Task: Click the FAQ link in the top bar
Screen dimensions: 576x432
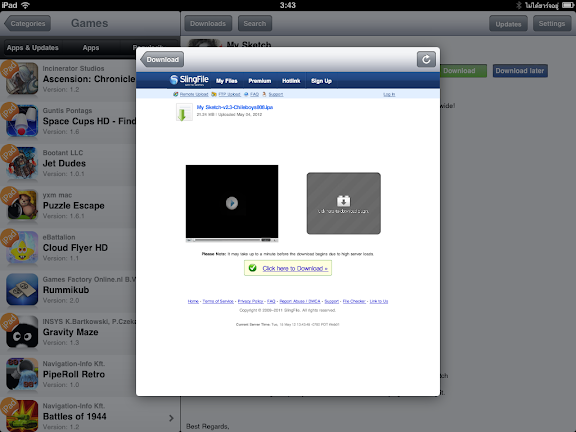Action: [x=254, y=94]
